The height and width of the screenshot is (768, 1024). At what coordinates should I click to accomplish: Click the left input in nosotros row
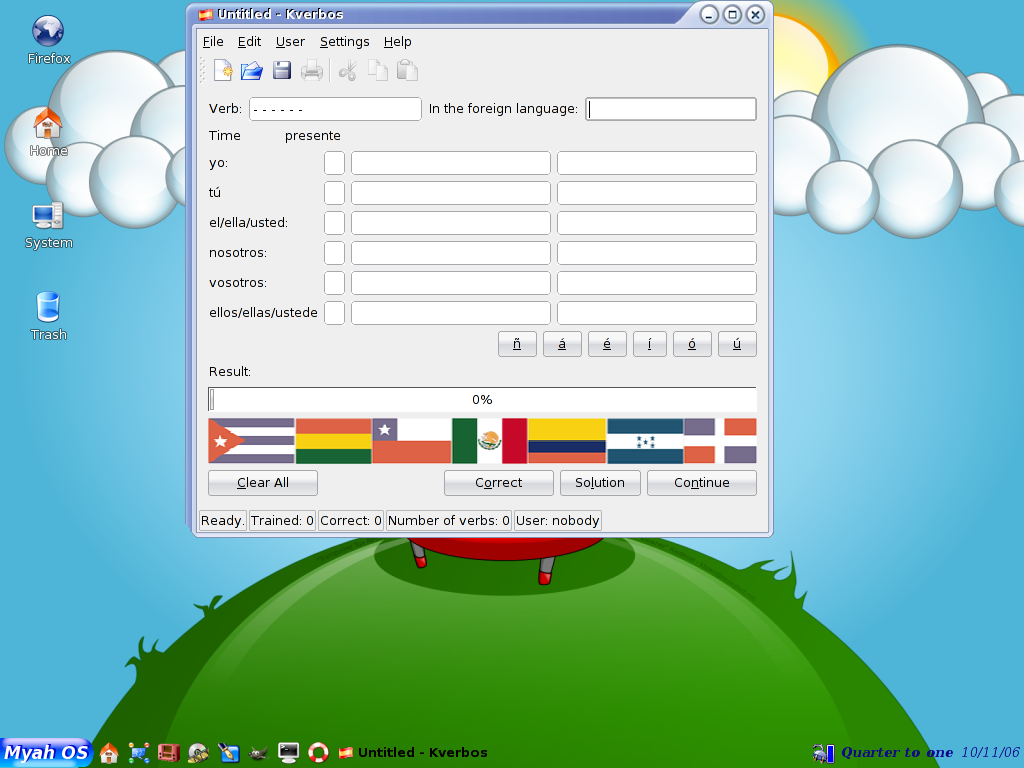[x=451, y=253]
